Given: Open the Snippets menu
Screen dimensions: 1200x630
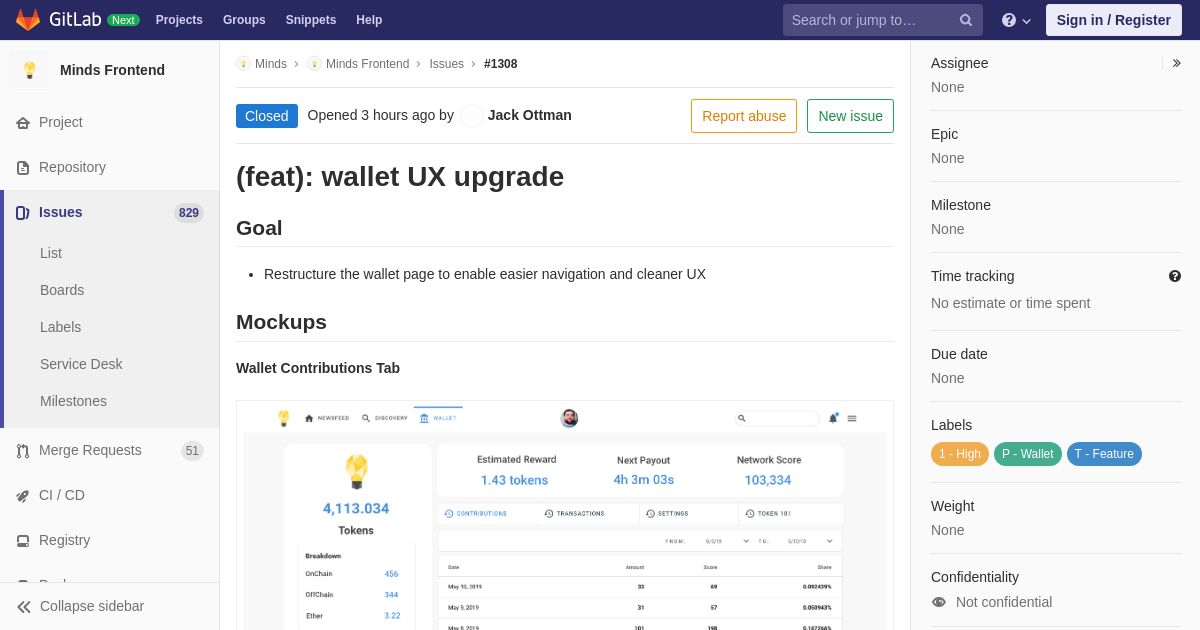Looking at the screenshot, I should pyautogui.click(x=311, y=20).
